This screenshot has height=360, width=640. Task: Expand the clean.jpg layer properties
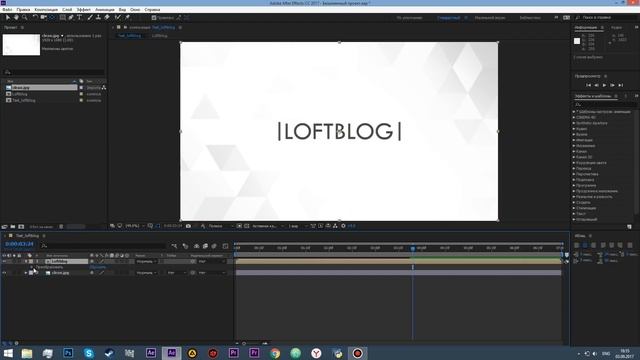(x=26, y=273)
